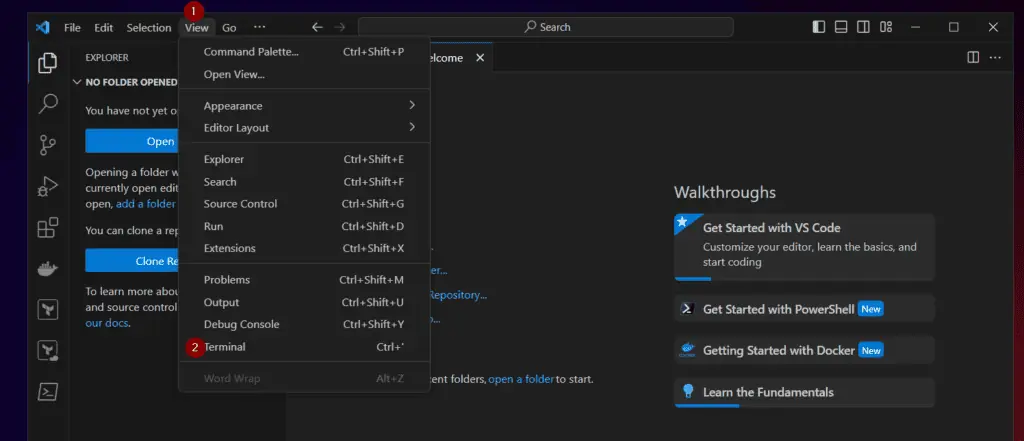1024x441 pixels.
Task: Click the star badge on Get Started card
Action: point(682,222)
